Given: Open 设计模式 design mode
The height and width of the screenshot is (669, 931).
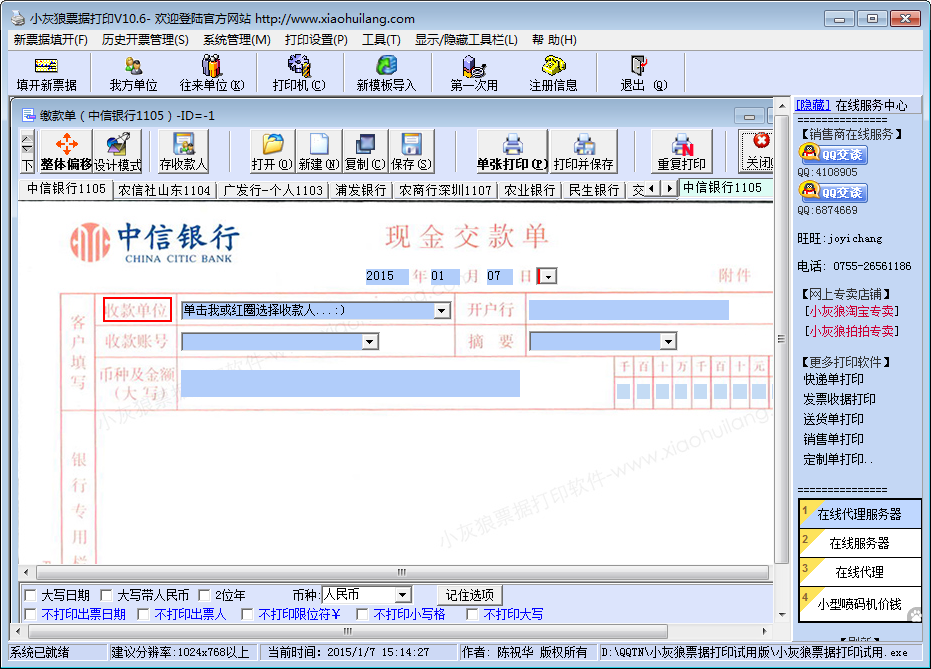Looking at the screenshot, I should coord(118,151).
